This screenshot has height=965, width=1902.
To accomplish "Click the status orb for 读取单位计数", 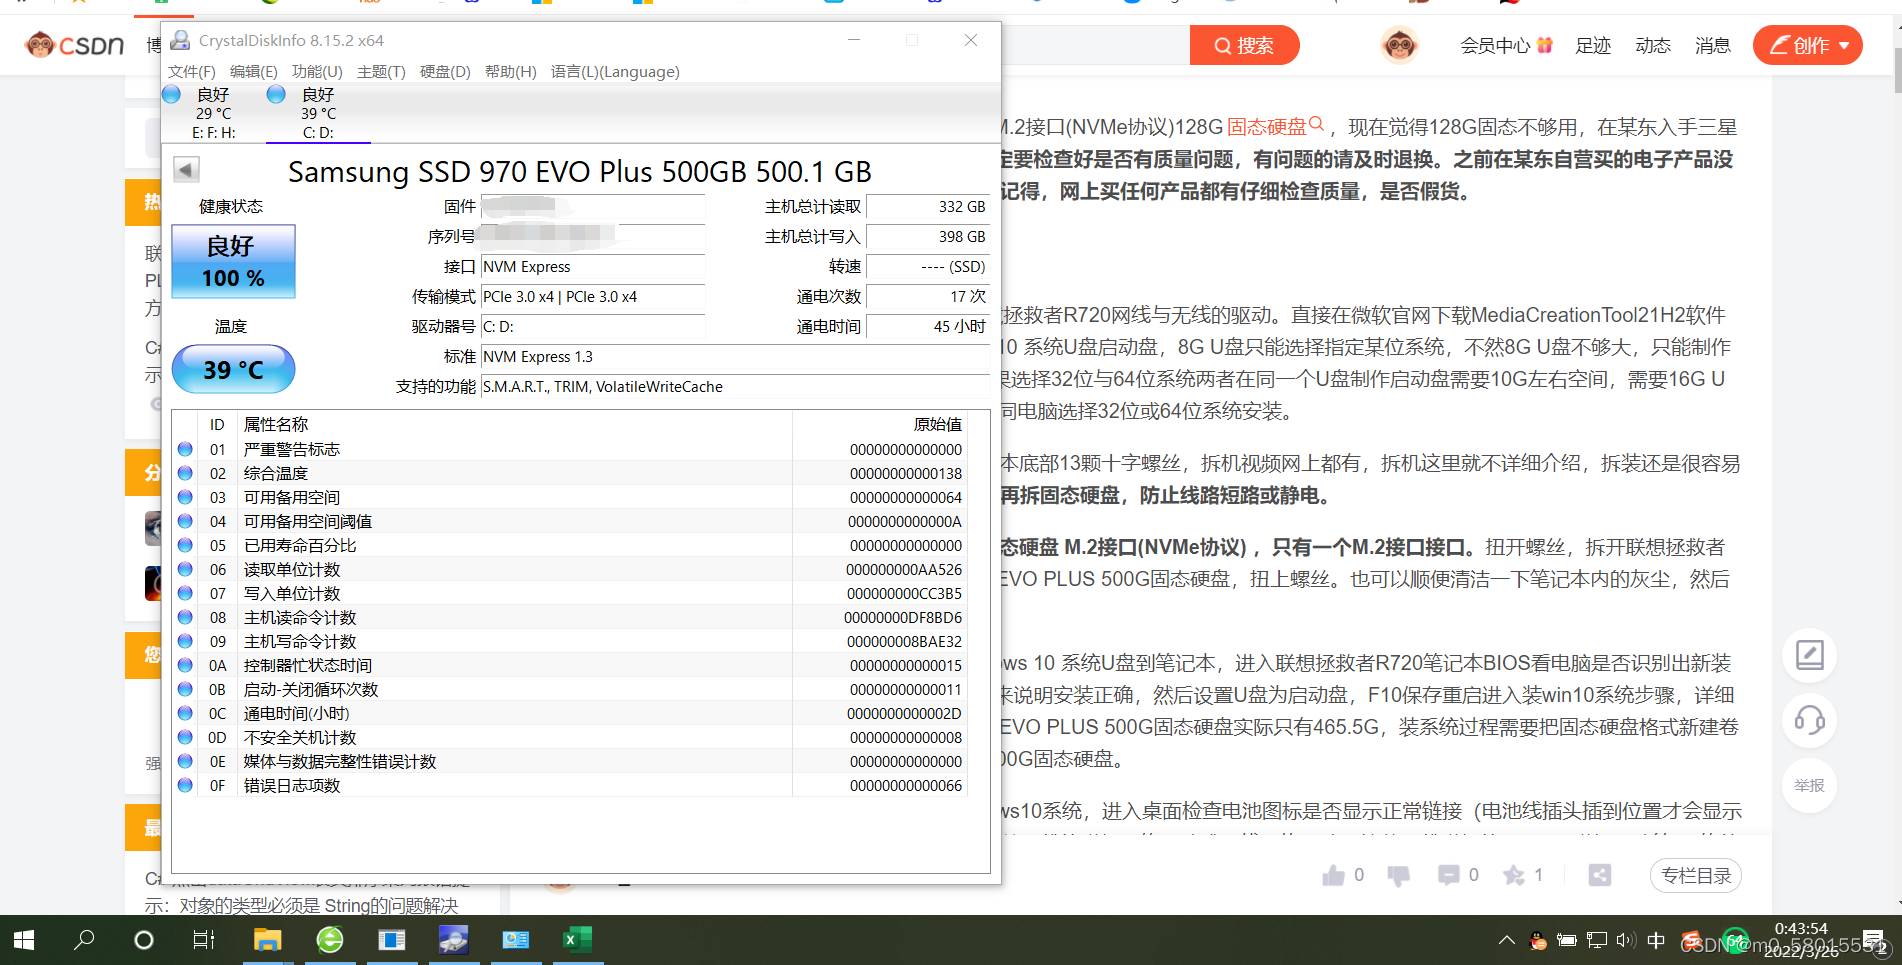I will (x=185, y=569).
